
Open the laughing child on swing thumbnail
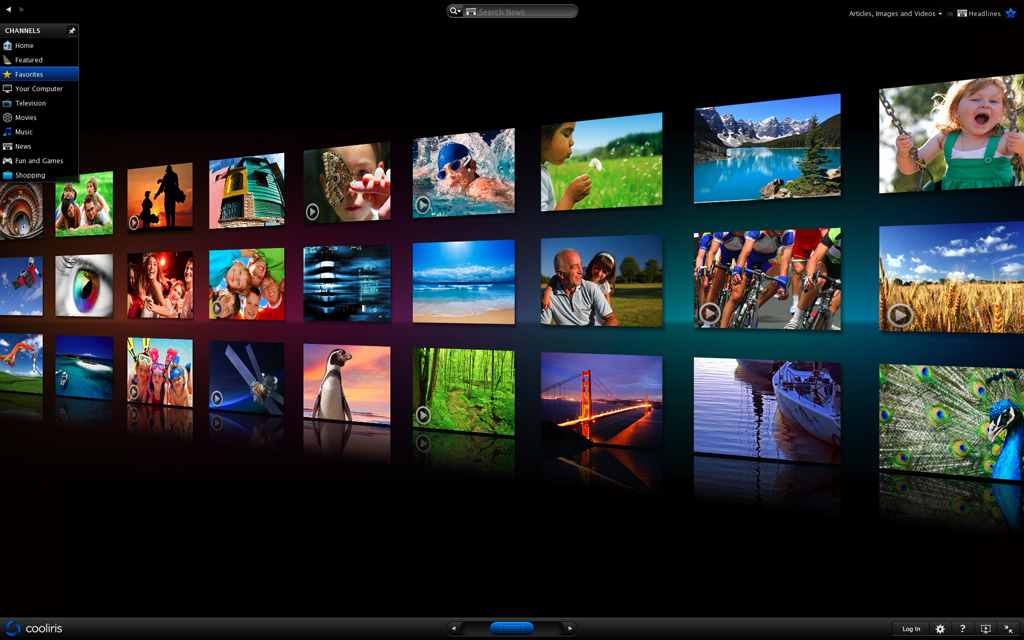click(x=952, y=133)
